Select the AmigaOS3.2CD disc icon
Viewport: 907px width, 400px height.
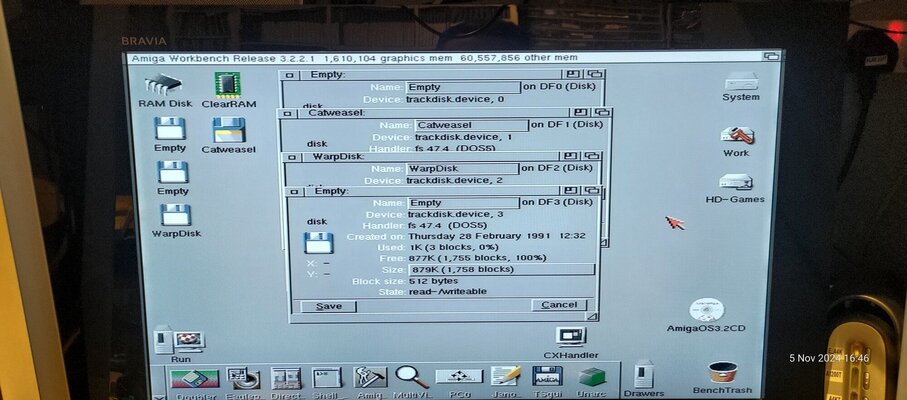point(707,310)
